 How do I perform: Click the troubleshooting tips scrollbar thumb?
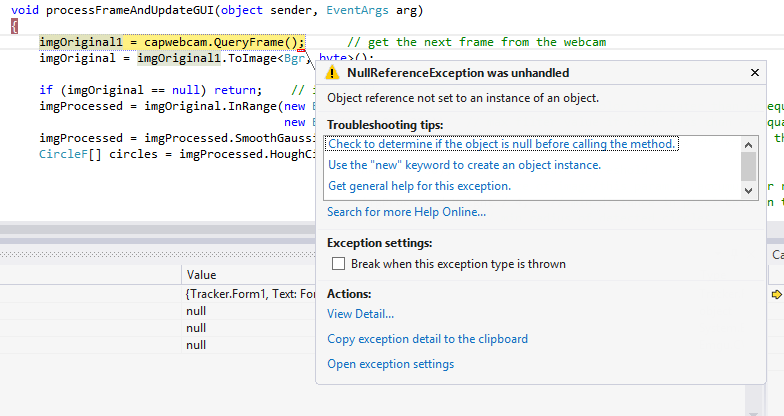[748, 165]
